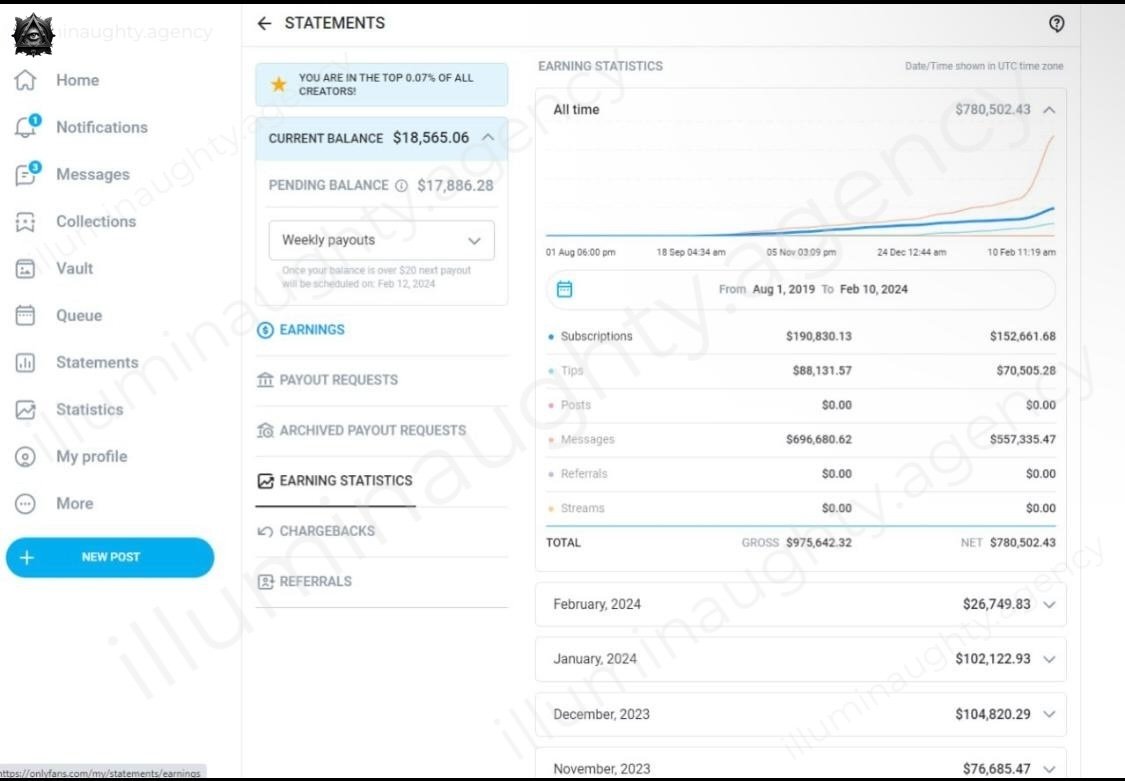
Task: Expand the December, 2023 earnings row
Action: 801,714
